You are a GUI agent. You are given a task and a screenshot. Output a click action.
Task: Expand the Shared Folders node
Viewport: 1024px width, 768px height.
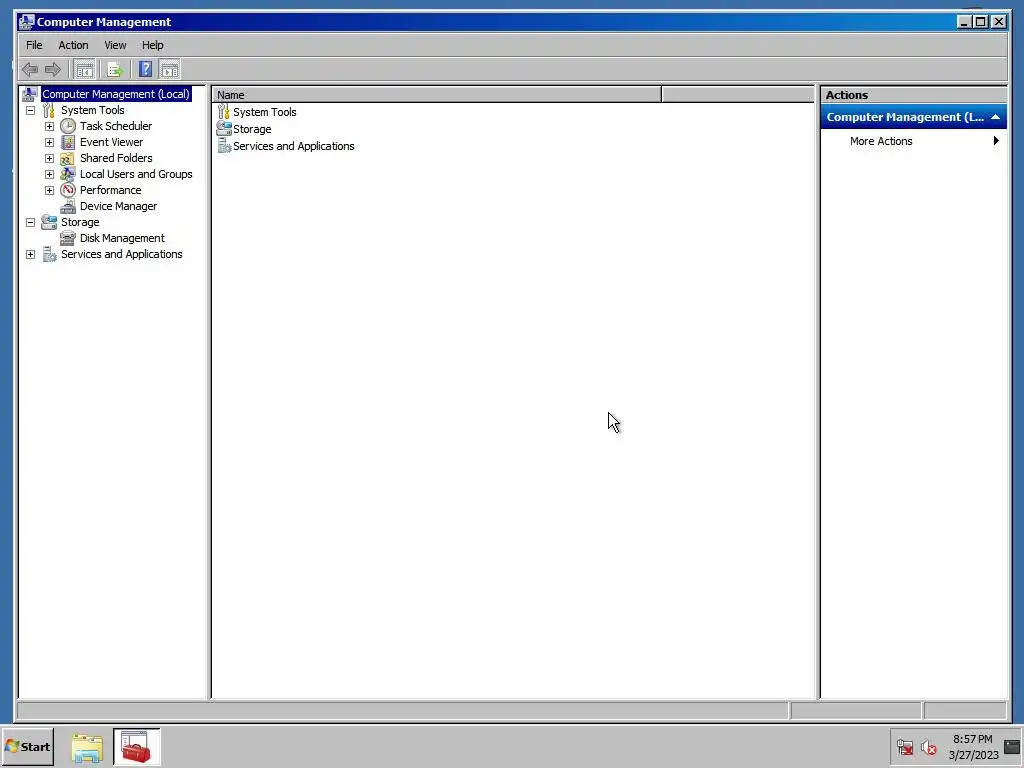(x=50, y=158)
